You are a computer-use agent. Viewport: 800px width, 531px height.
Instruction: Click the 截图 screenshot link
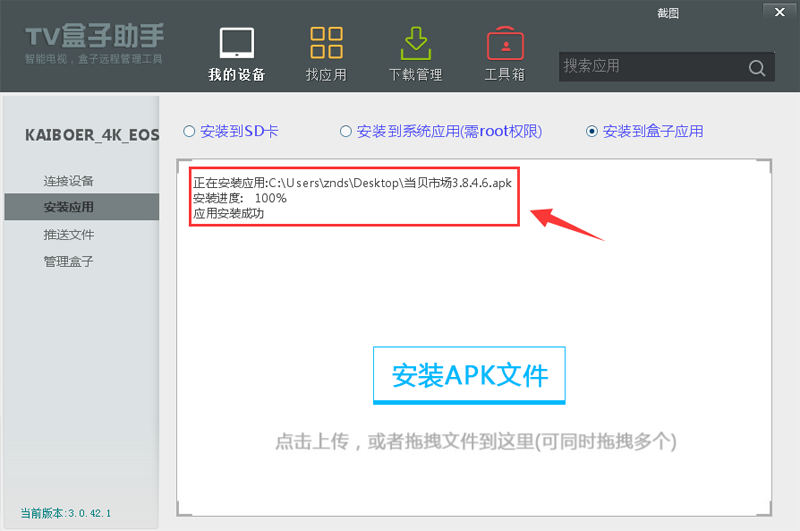click(668, 13)
